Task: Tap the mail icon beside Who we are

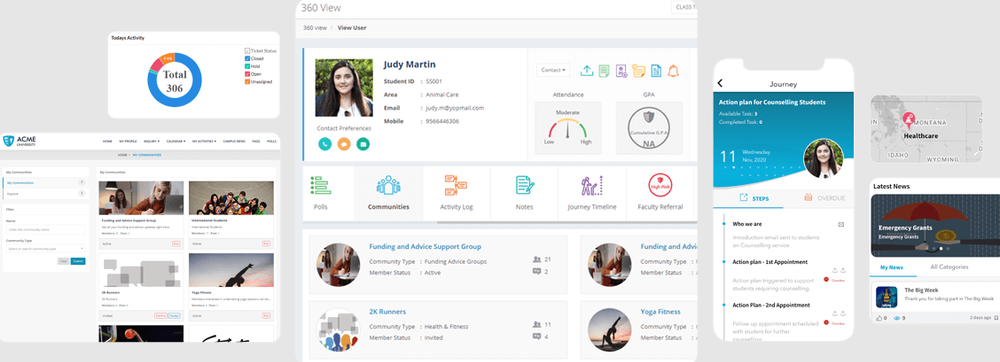Action: tap(841, 224)
